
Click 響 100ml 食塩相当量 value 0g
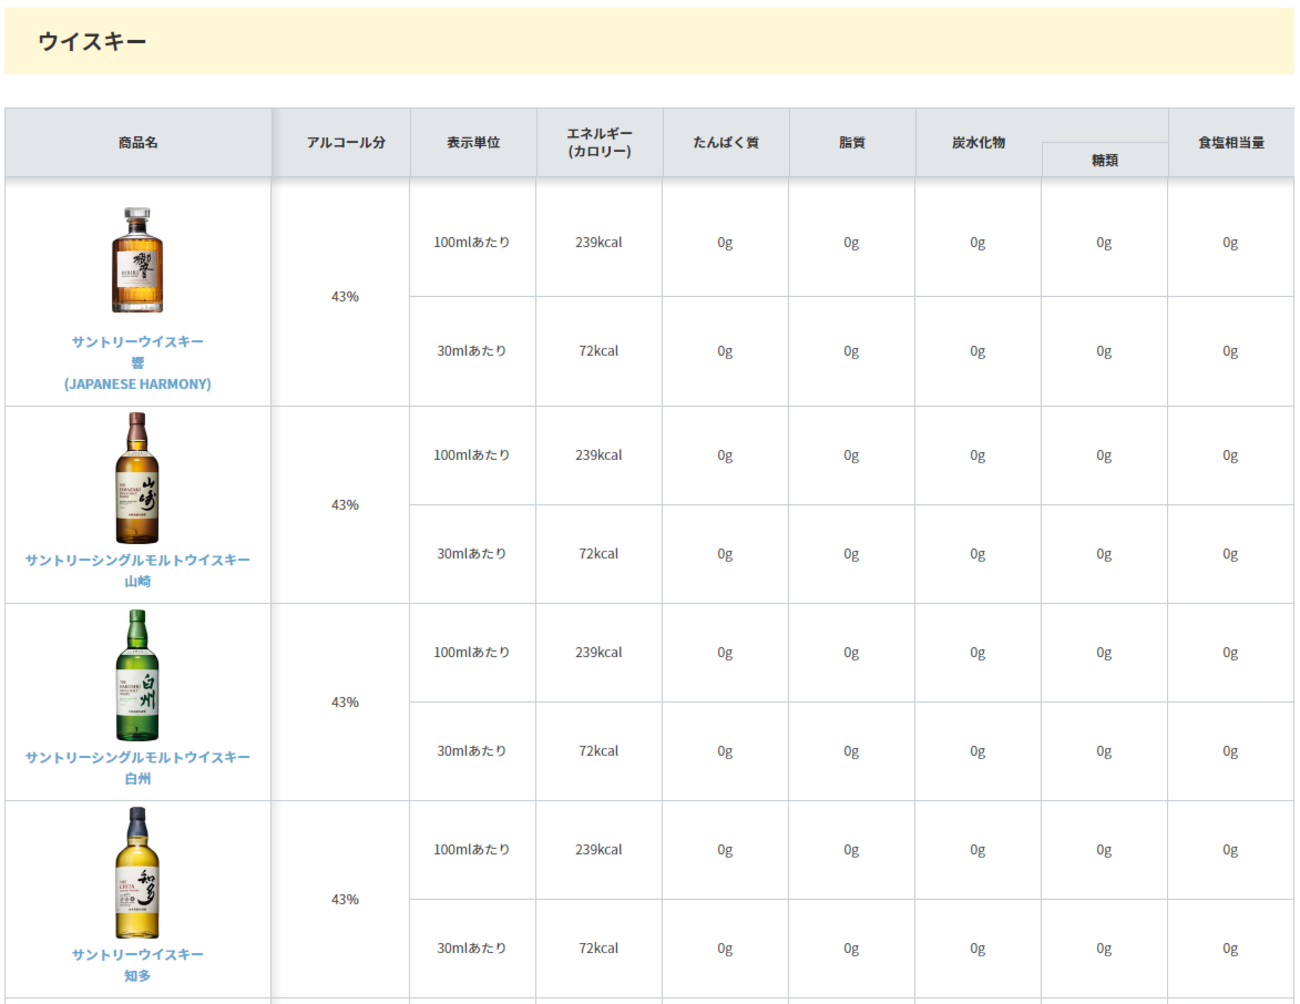tap(1230, 243)
